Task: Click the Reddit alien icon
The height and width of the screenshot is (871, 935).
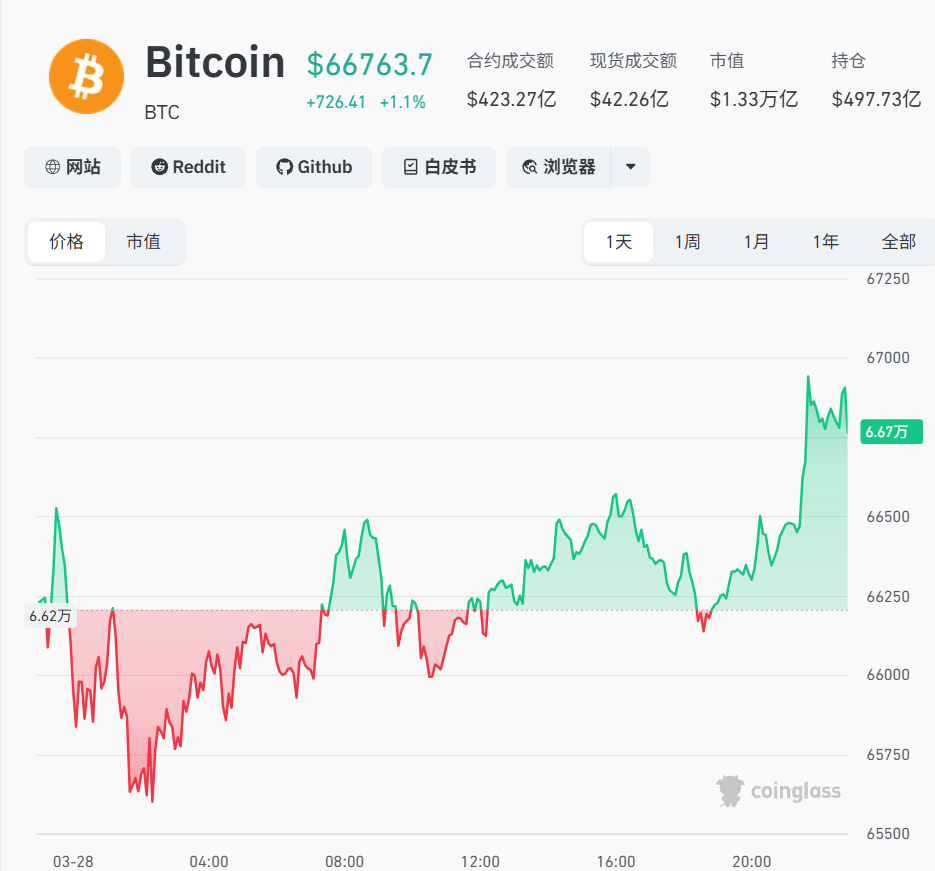Action: coord(159,167)
